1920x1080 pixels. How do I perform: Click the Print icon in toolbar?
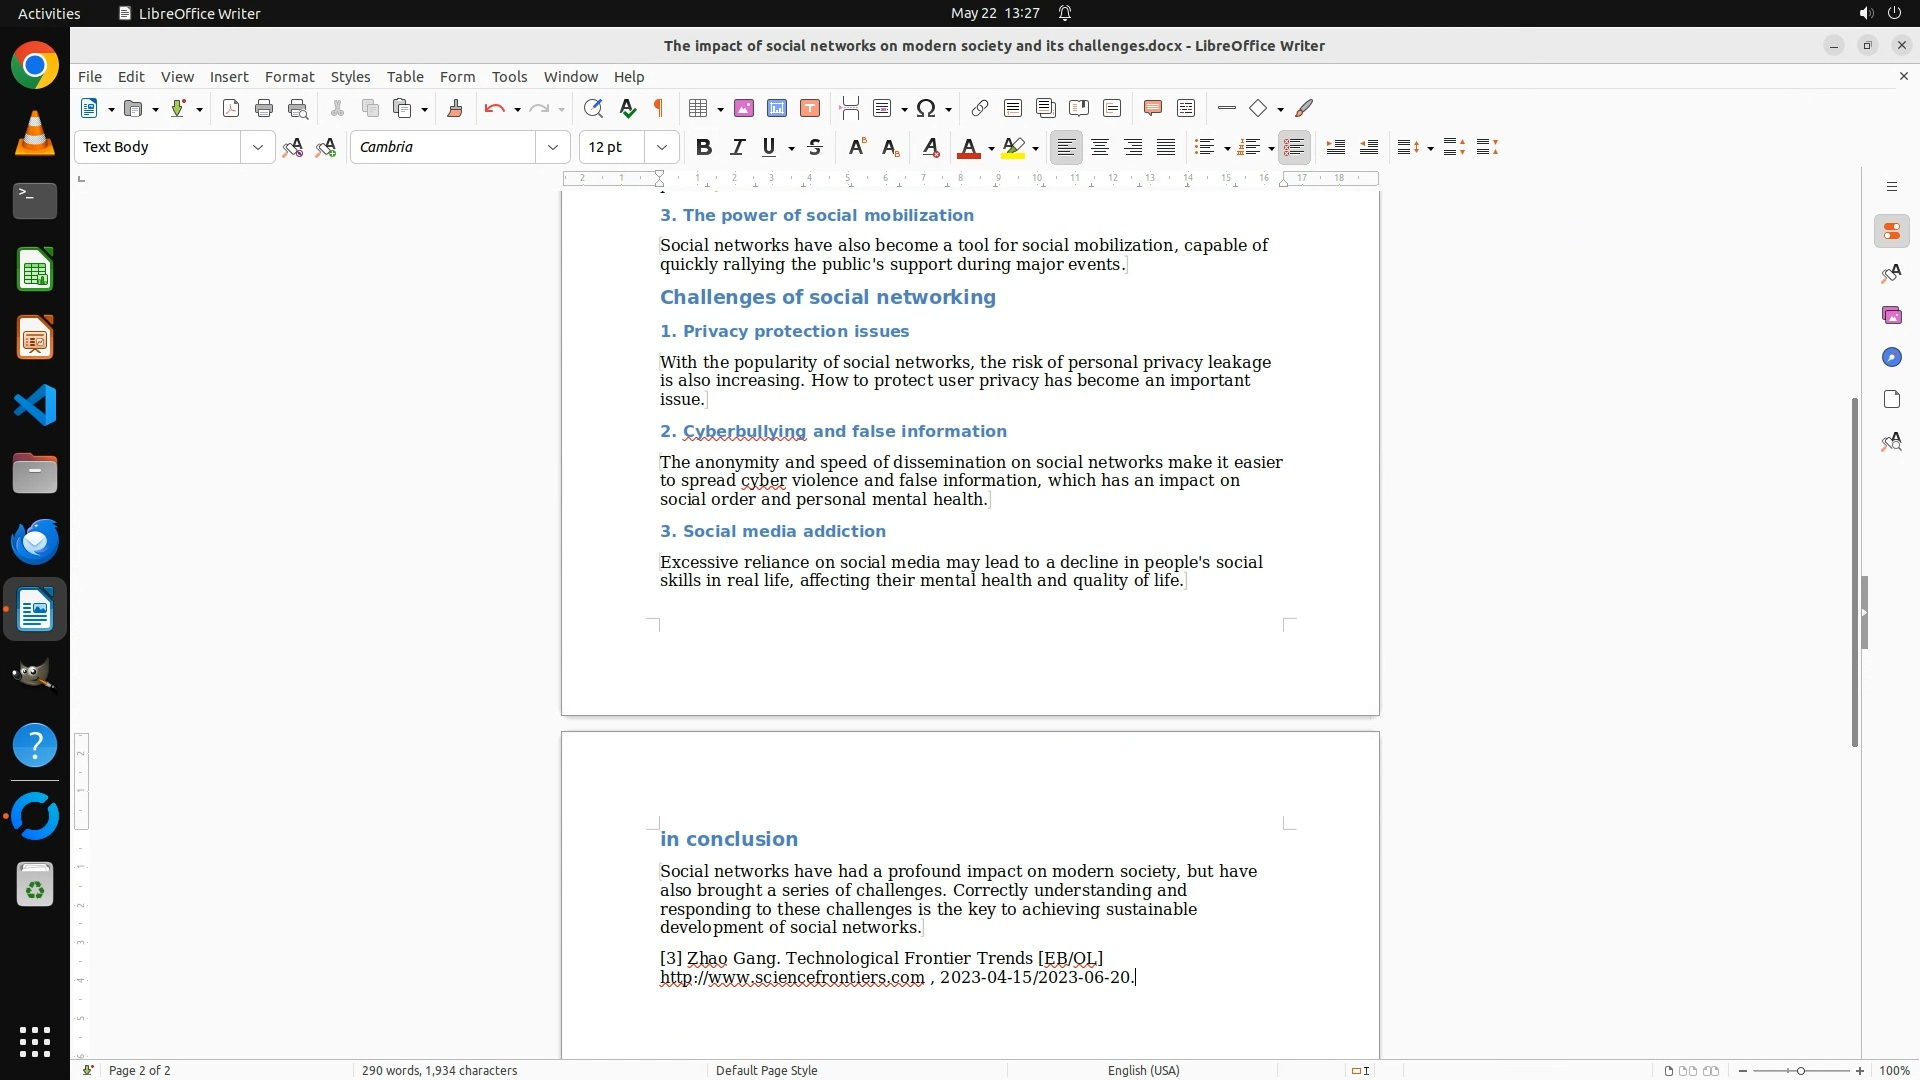point(264,109)
